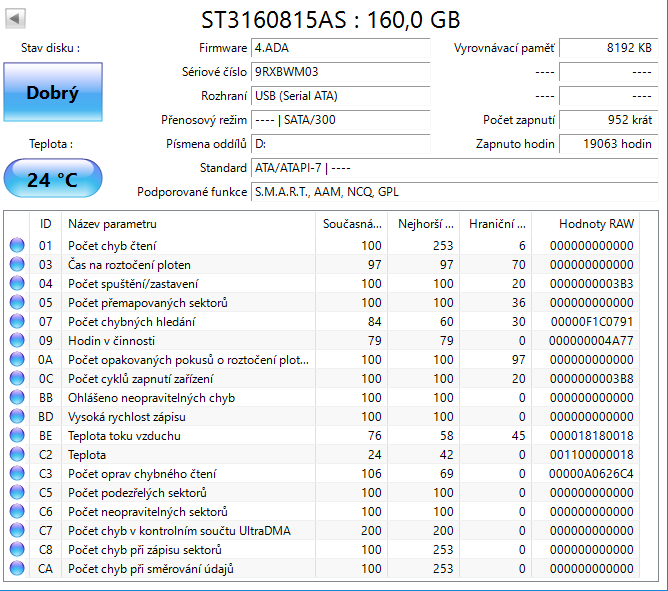Click RAW value 001100000018
The width and height of the screenshot is (668, 591).
pos(592,455)
